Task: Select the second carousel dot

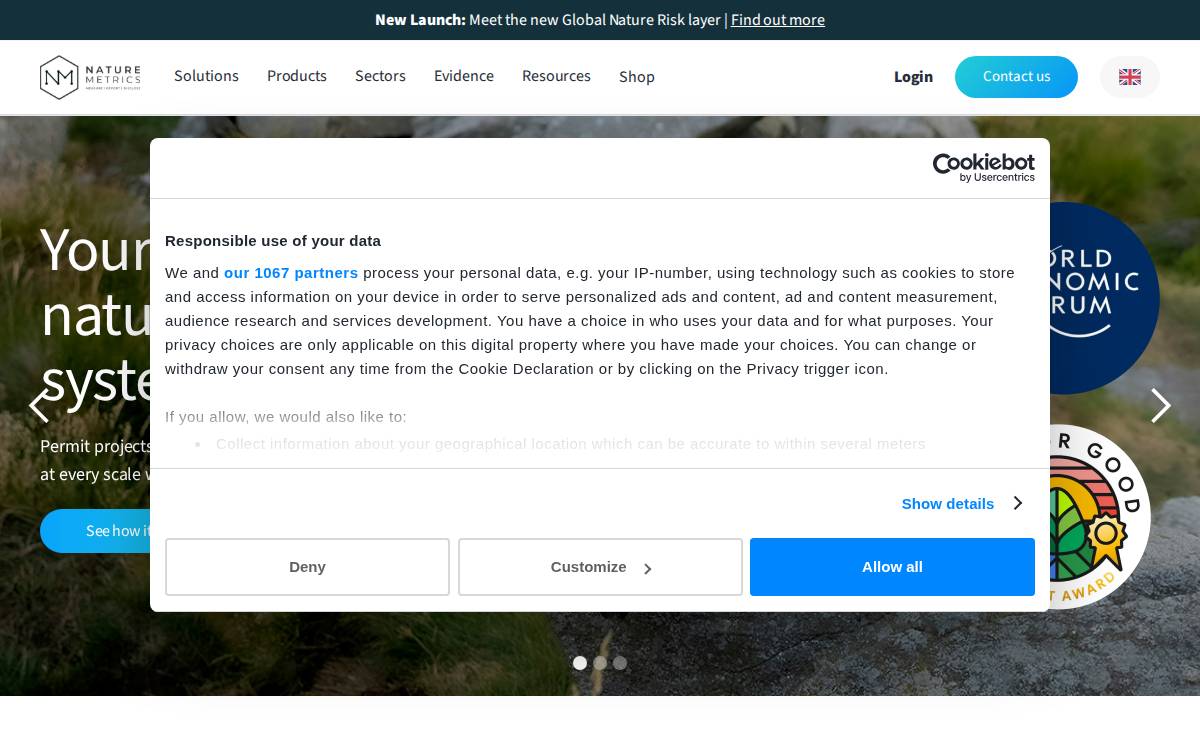Action: point(600,663)
